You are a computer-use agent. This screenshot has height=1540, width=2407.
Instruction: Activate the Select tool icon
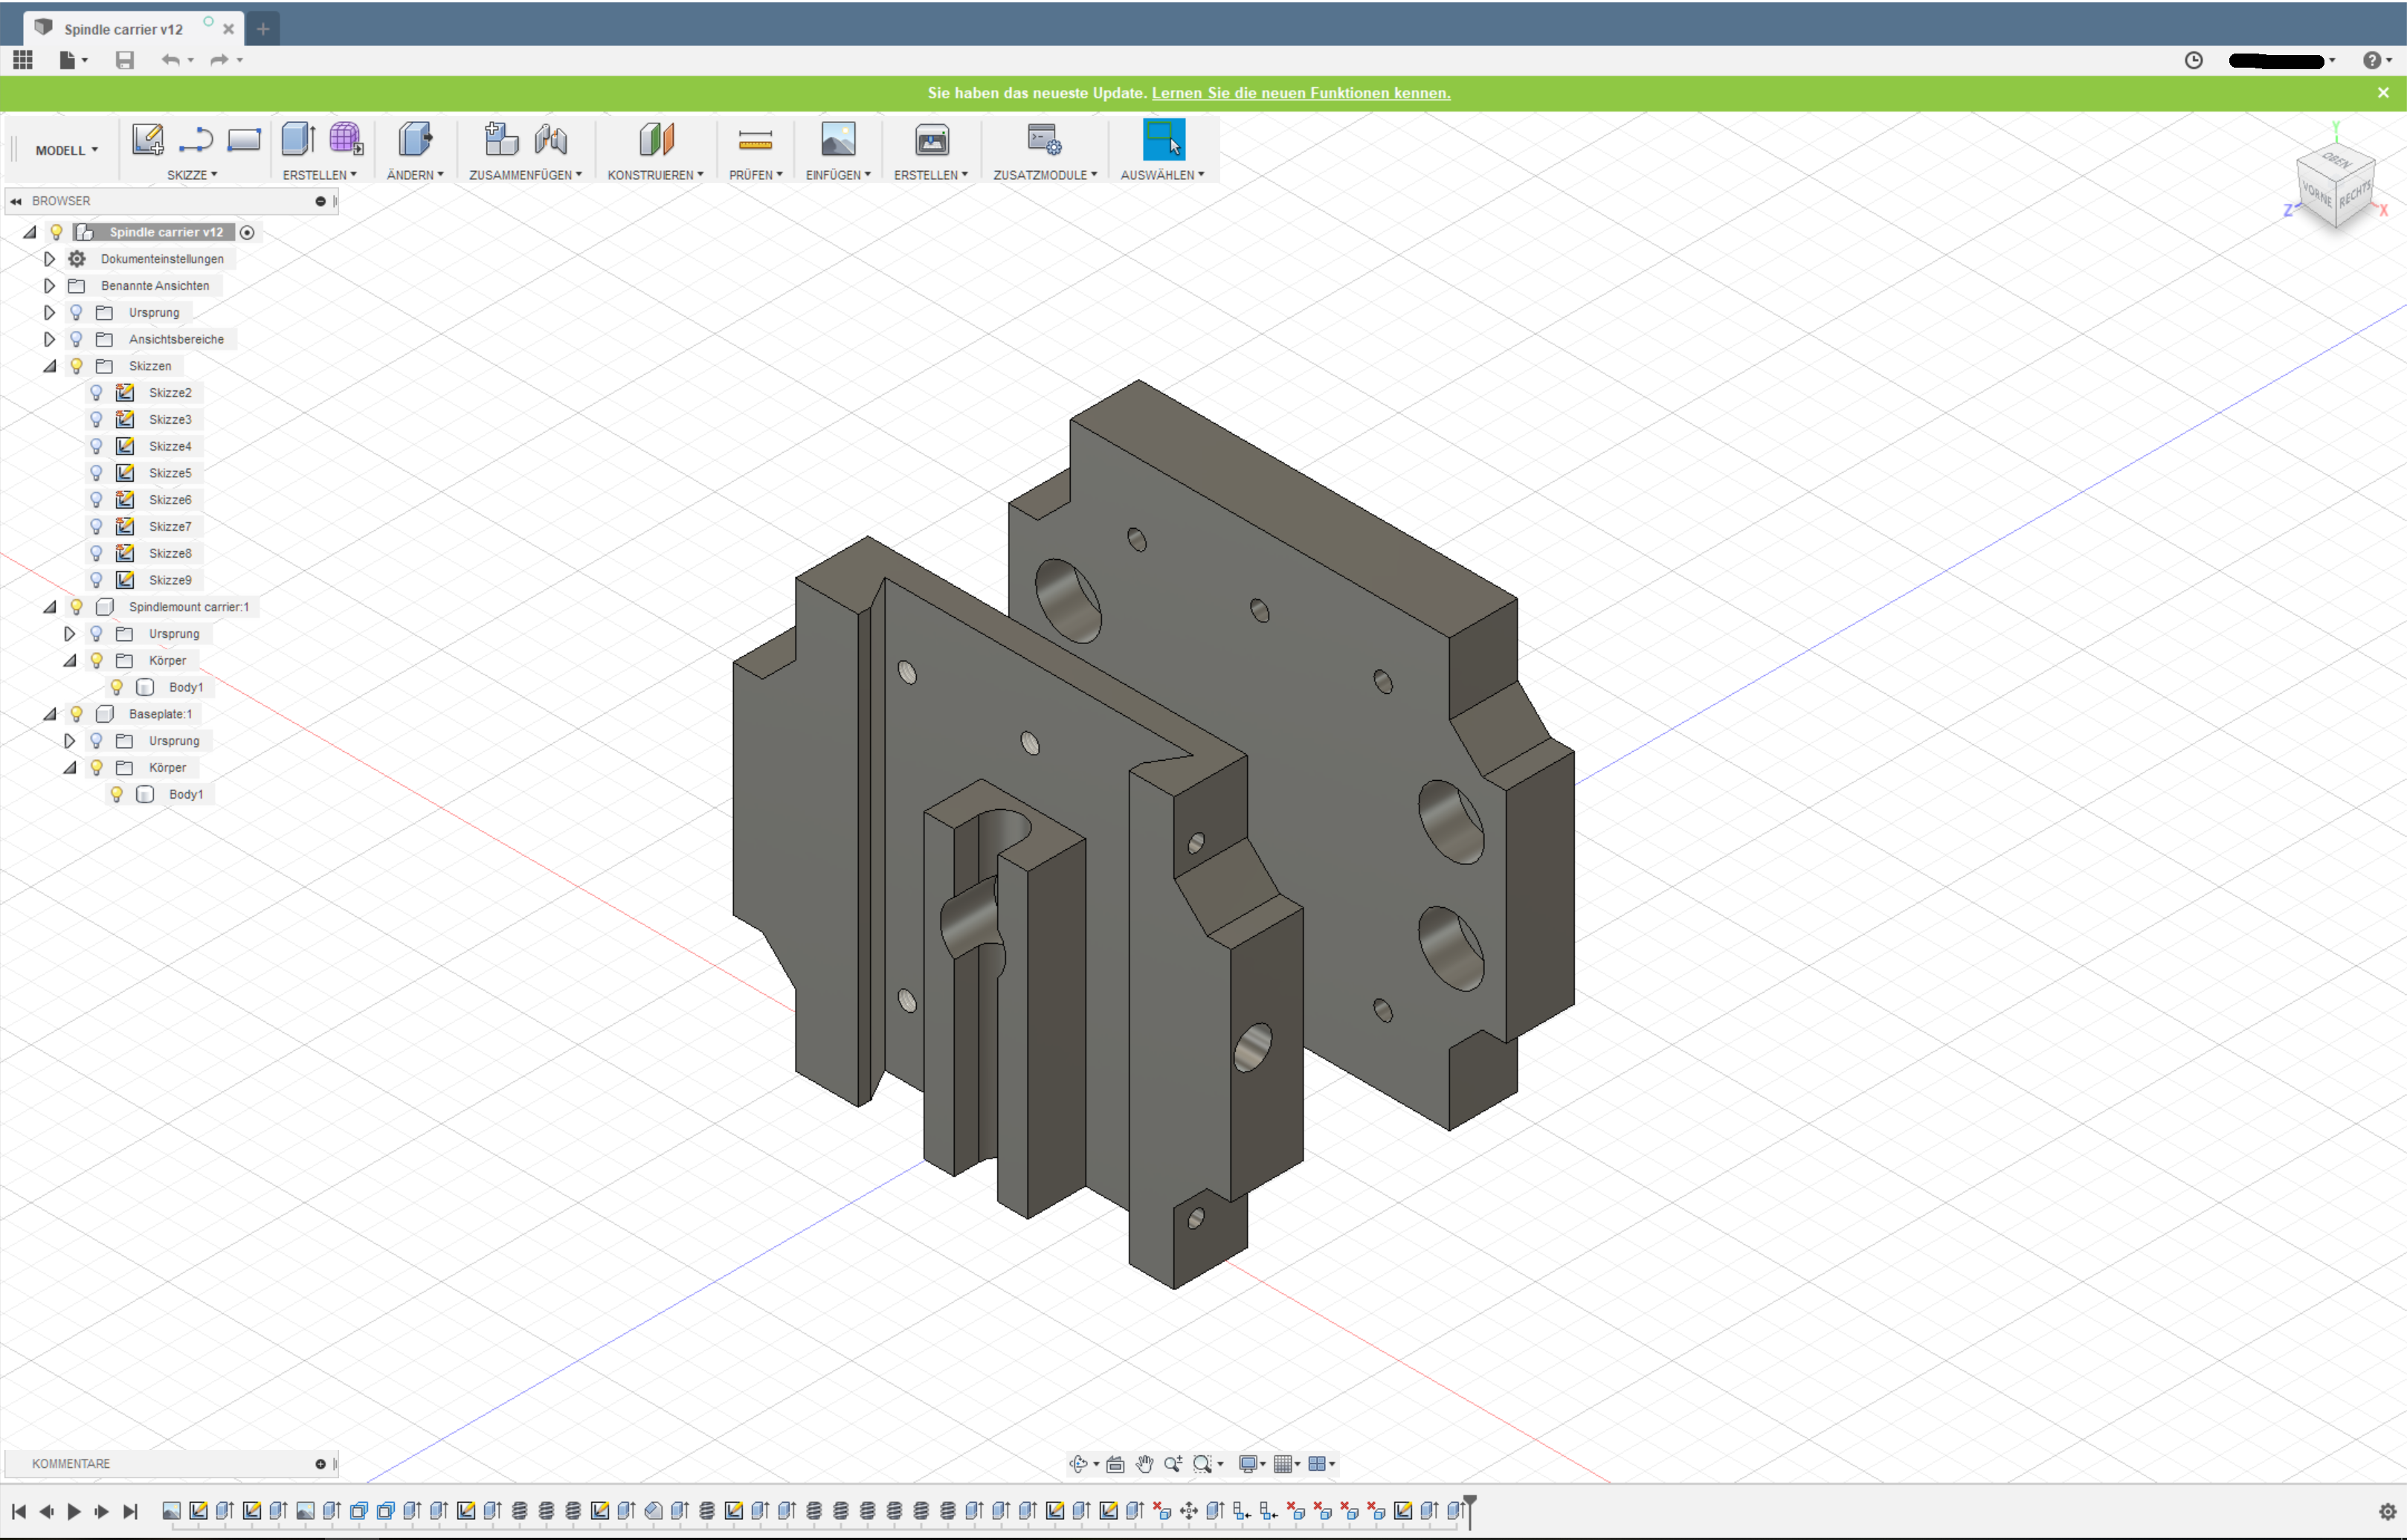pyautogui.click(x=1164, y=139)
